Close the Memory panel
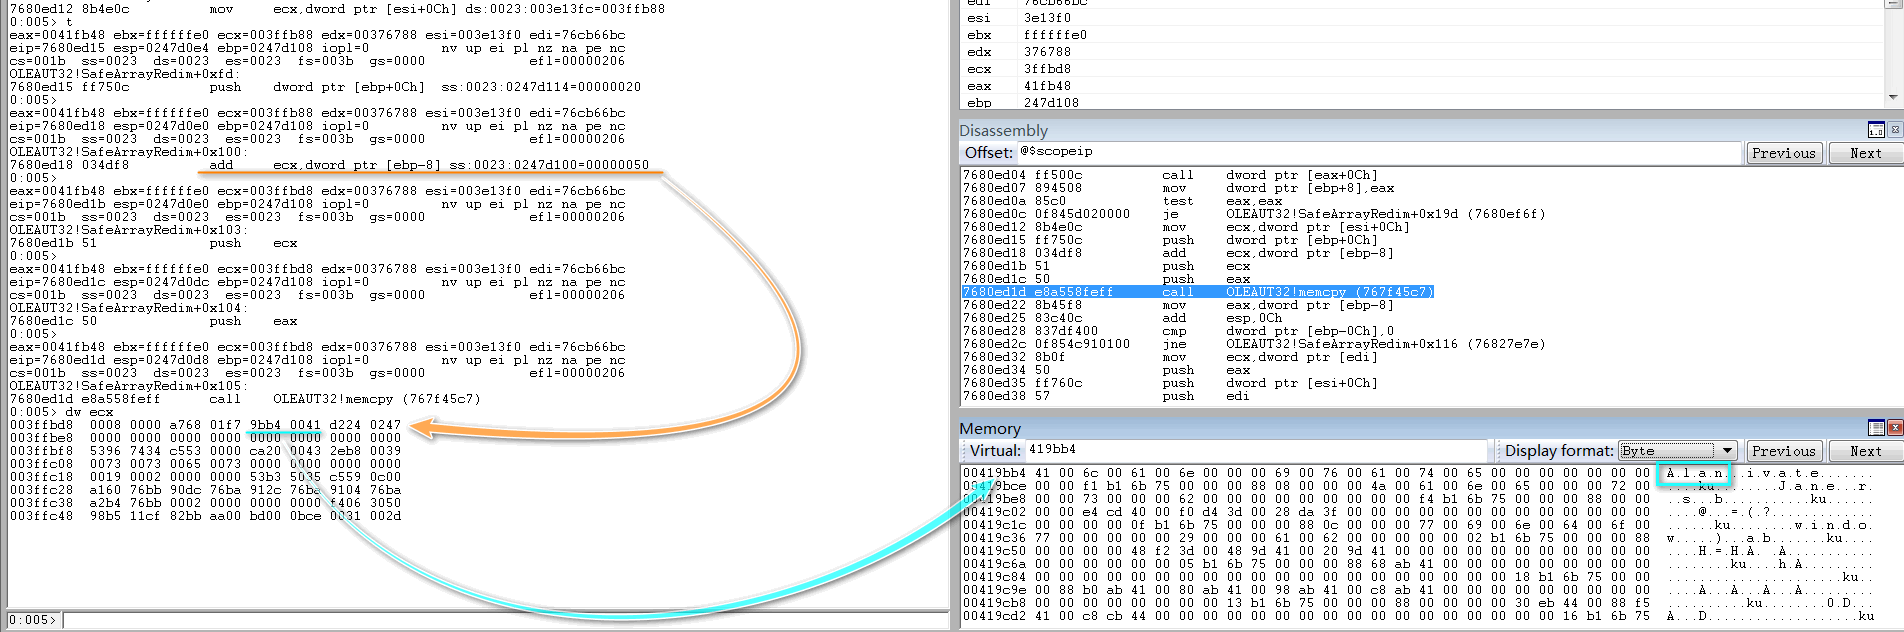This screenshot has width=1904, height=632. (1894, 428)
